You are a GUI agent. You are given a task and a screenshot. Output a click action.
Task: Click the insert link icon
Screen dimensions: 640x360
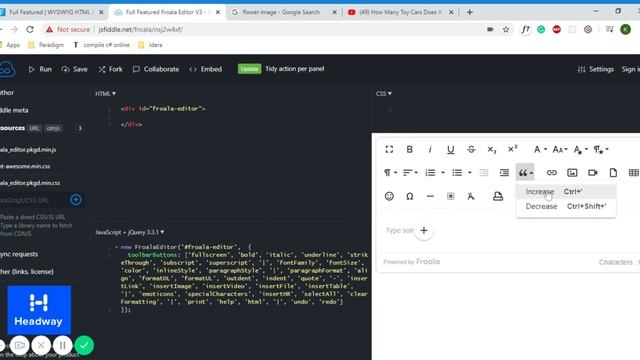[x=552, y=173]
